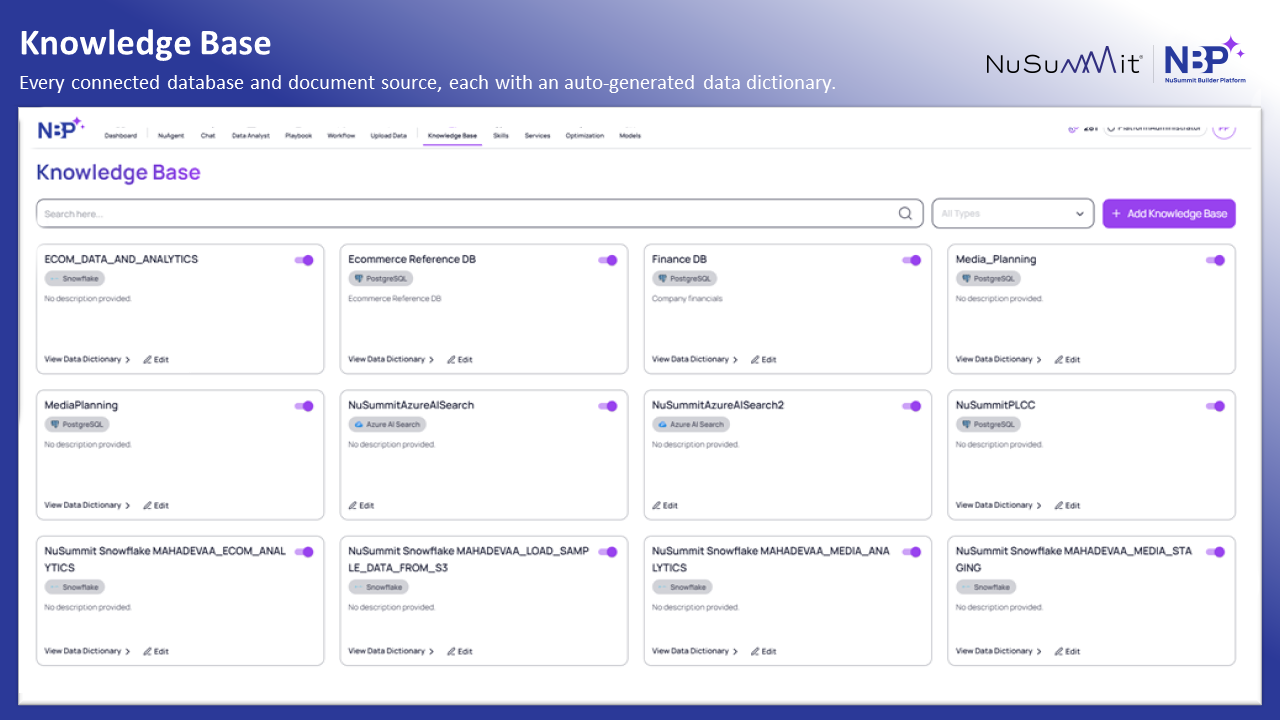Switch to the Chat tab

coord(208,135)
